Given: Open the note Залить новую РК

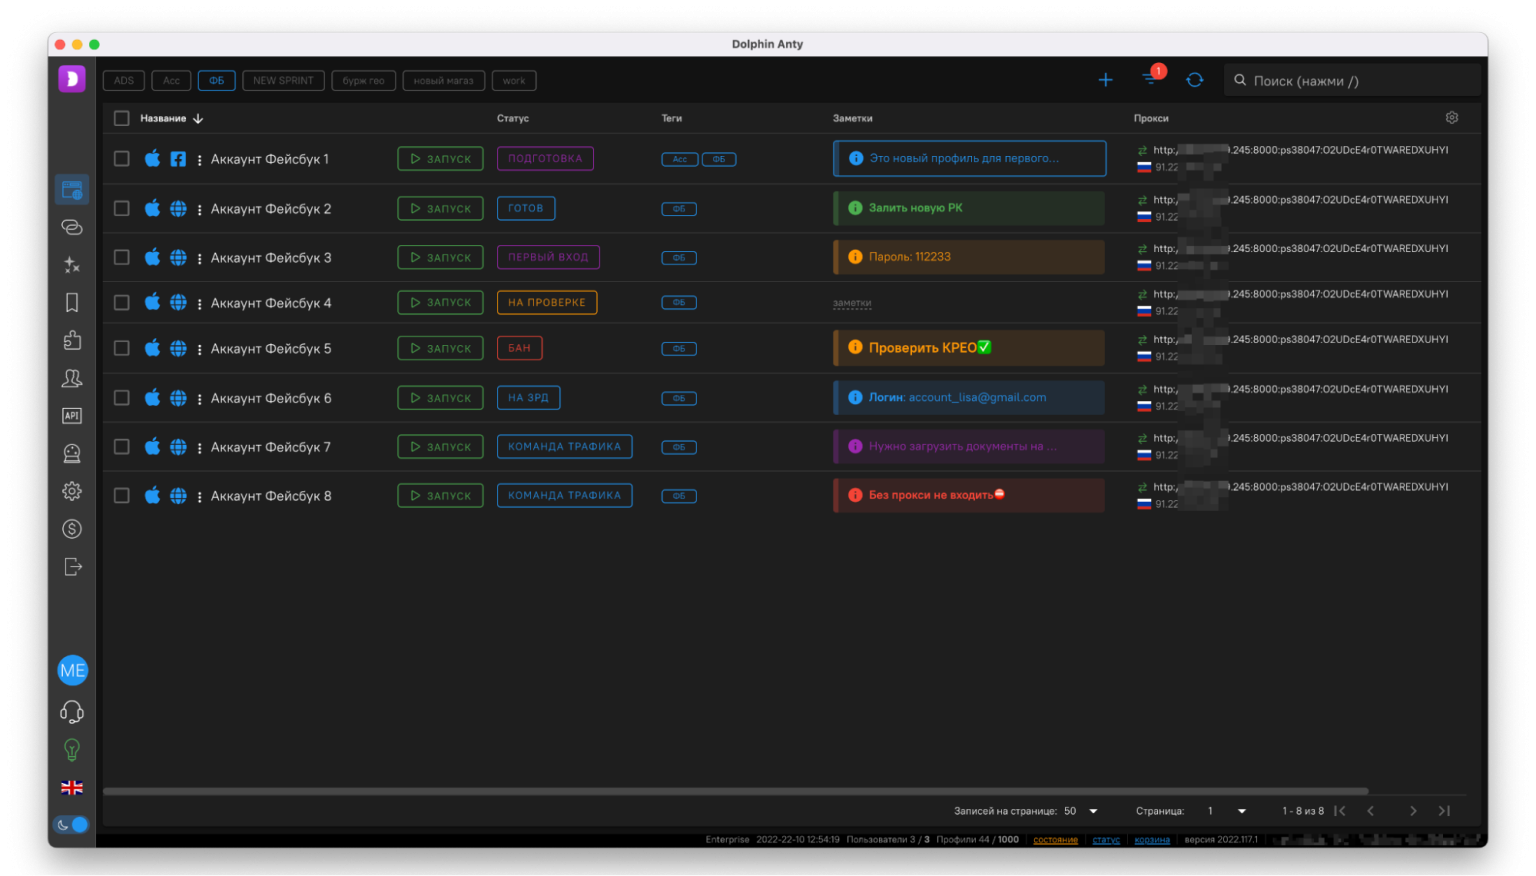Looking at the screenshot, I should [969, 208].
